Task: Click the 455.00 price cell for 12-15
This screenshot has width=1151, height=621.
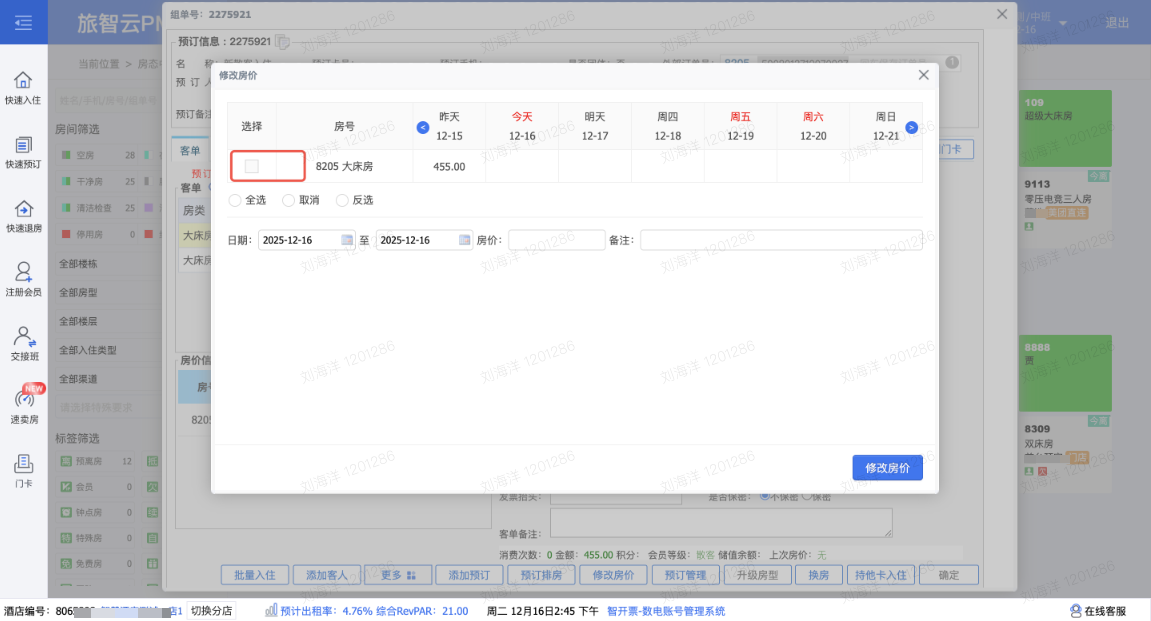Action: [x=449, y=167]
